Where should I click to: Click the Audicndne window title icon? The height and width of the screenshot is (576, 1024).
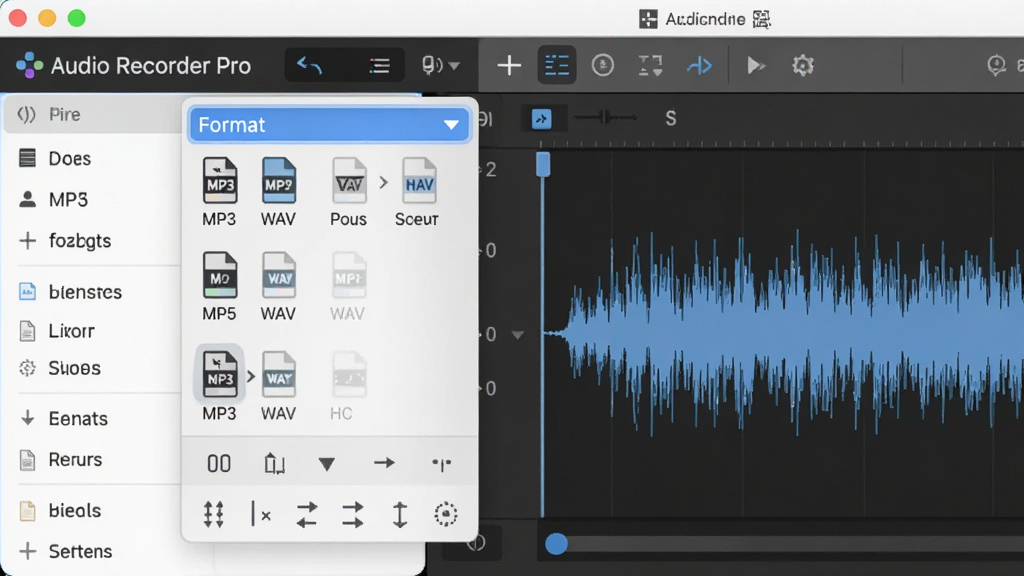pyautogui.click(x=648, y=19)
